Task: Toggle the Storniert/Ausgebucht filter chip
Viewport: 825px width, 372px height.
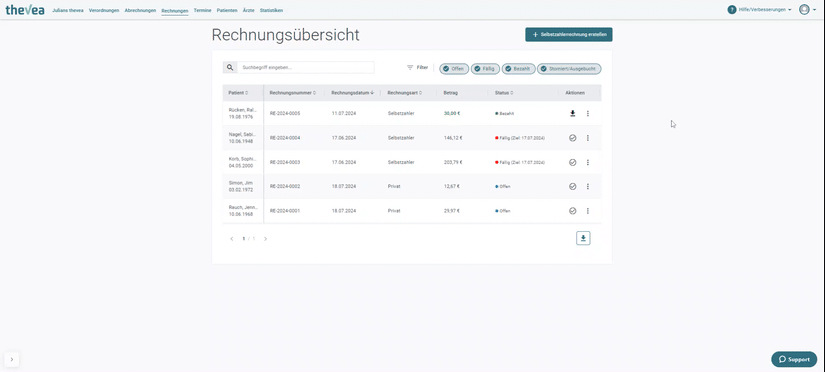Action: point(569,69)
